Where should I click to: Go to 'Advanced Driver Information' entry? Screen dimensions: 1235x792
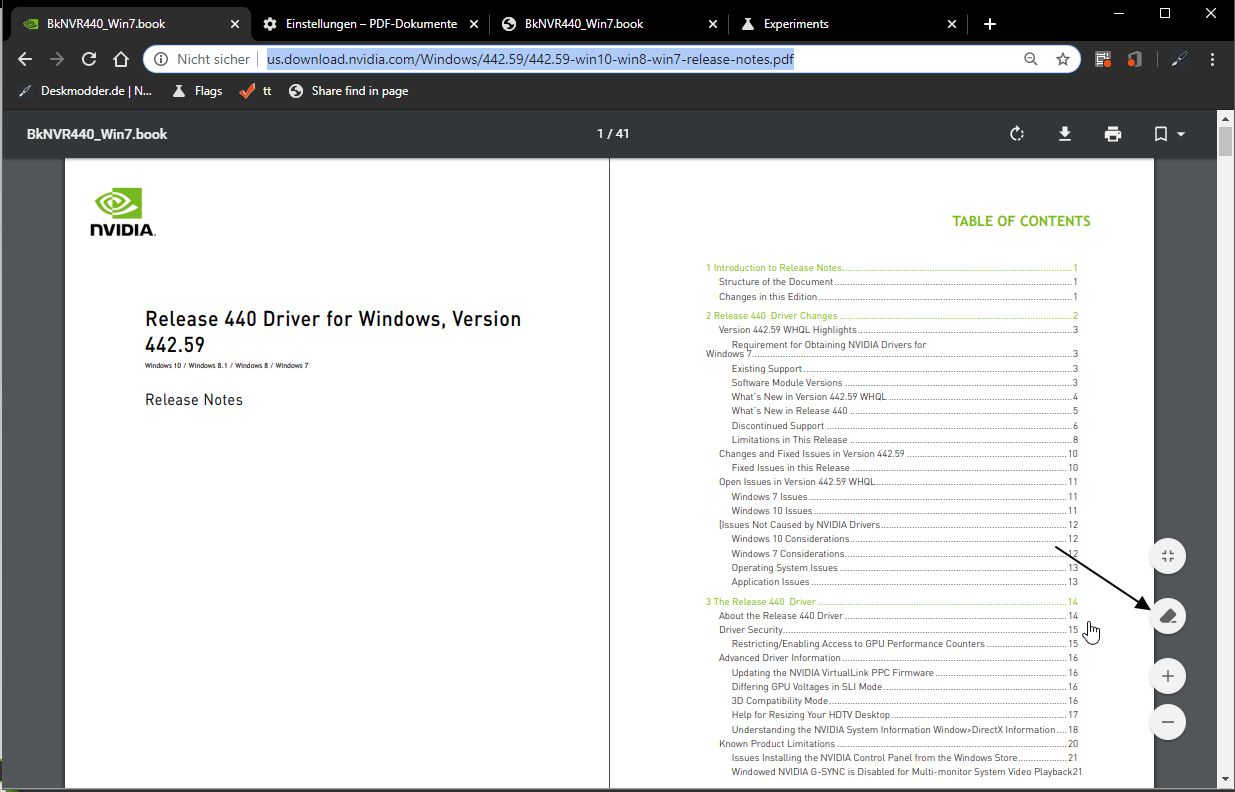(897, 658)
